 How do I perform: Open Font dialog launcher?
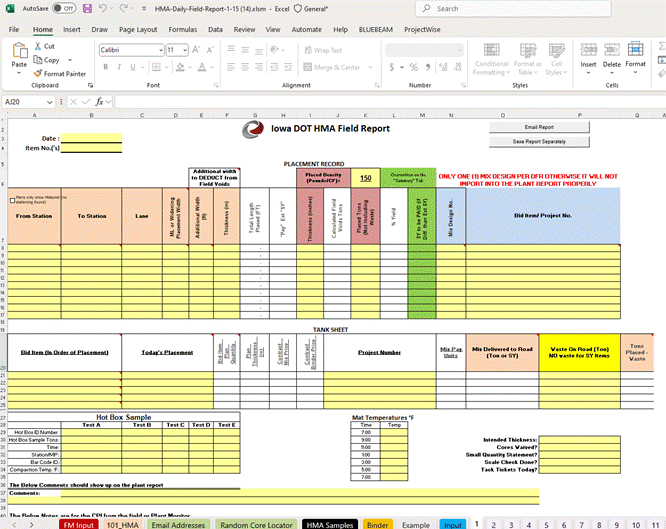pos(216,85)
